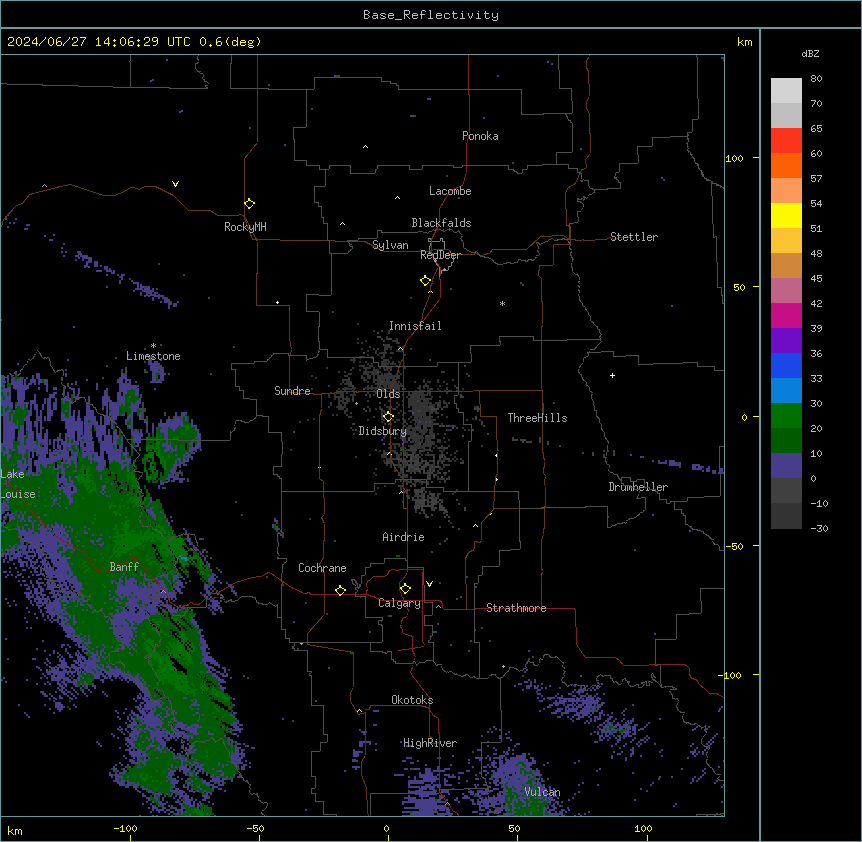Select the yellow diamond marker south of RedDeer

426,281
